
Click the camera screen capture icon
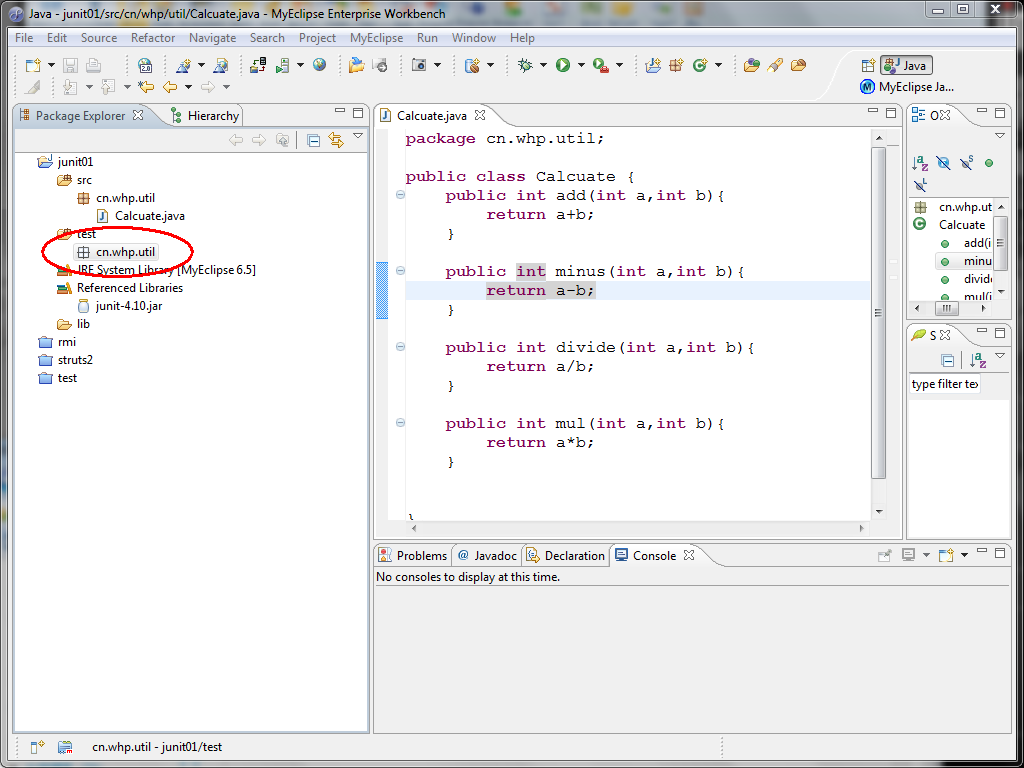coord(419,65)
